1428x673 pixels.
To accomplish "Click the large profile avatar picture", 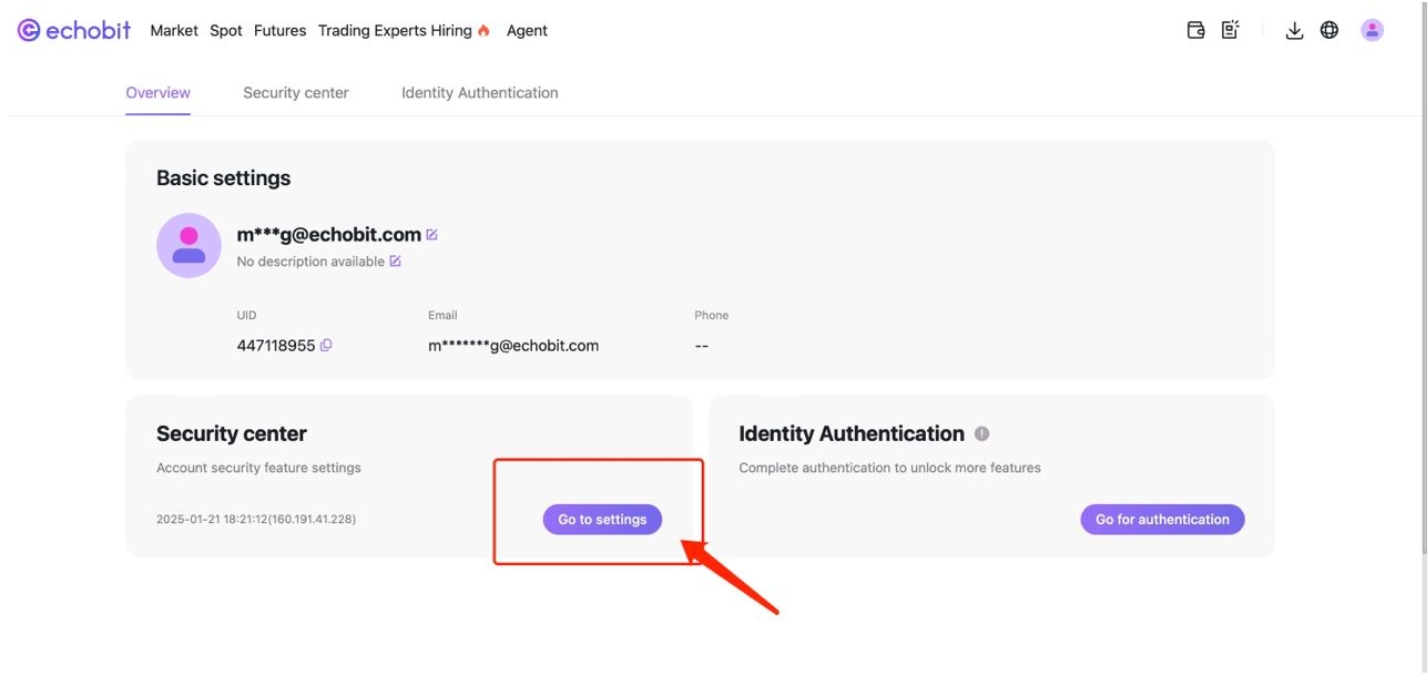I will coord(188,245).
